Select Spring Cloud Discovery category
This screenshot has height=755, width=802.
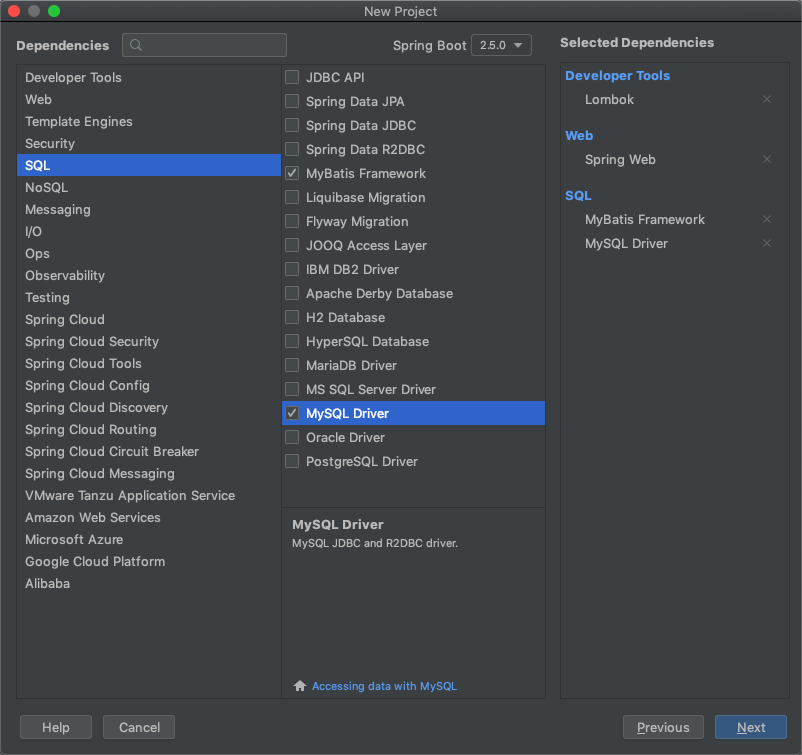coord(149,407)
